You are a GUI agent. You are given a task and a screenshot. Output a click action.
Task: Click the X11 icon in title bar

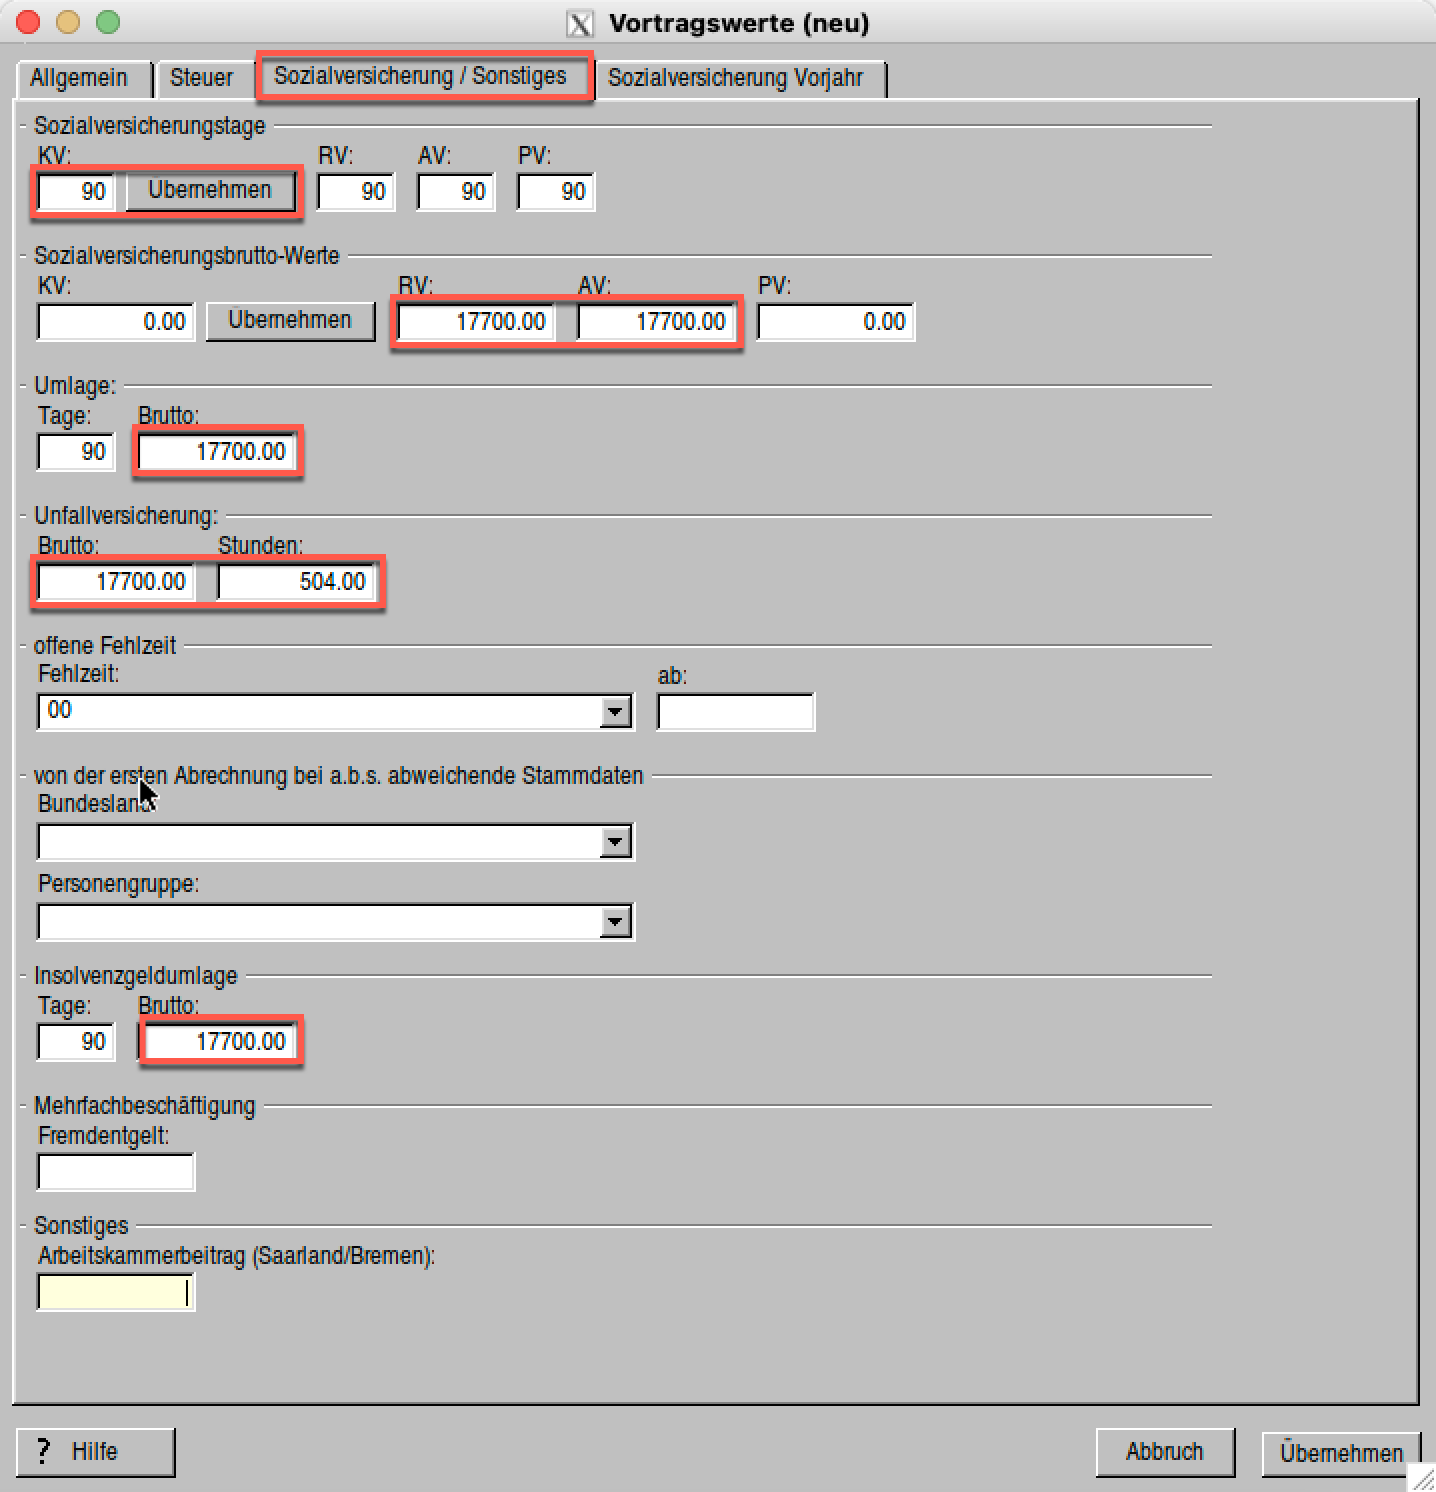point(580,23)
